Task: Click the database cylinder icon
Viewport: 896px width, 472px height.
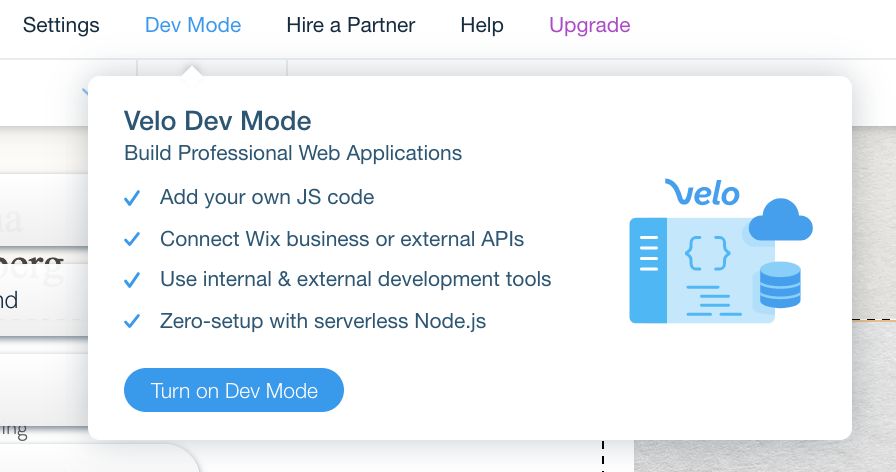Action: point(780,284)
